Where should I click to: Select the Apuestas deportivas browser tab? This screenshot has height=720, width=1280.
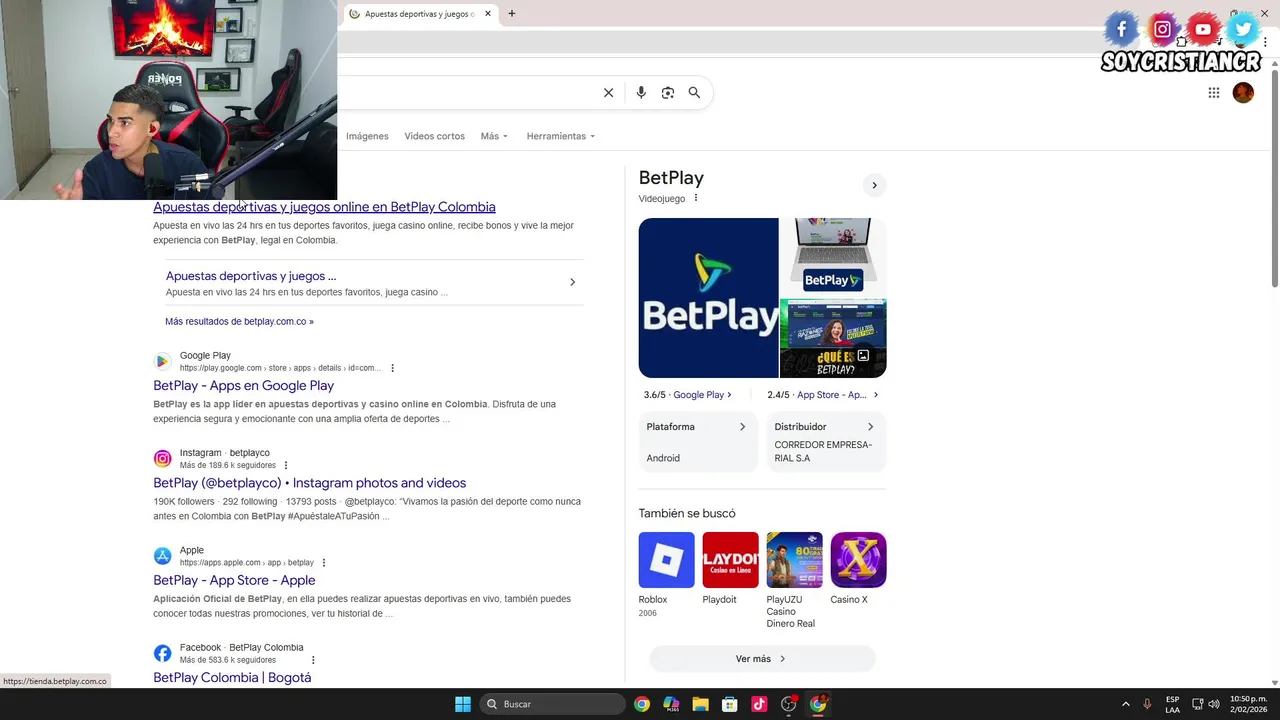(x=420, y=14)
